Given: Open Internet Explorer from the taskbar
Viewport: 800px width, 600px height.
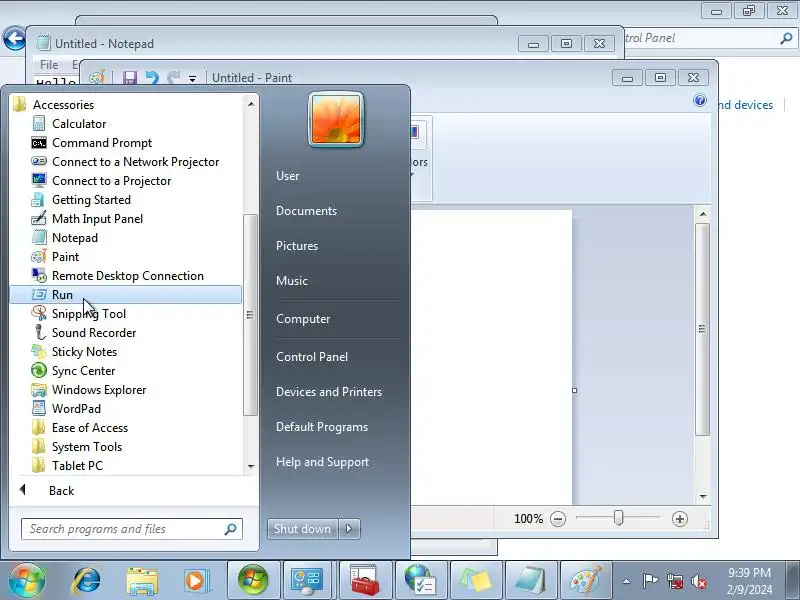Looking at the screenshot, I should [87, 581].
